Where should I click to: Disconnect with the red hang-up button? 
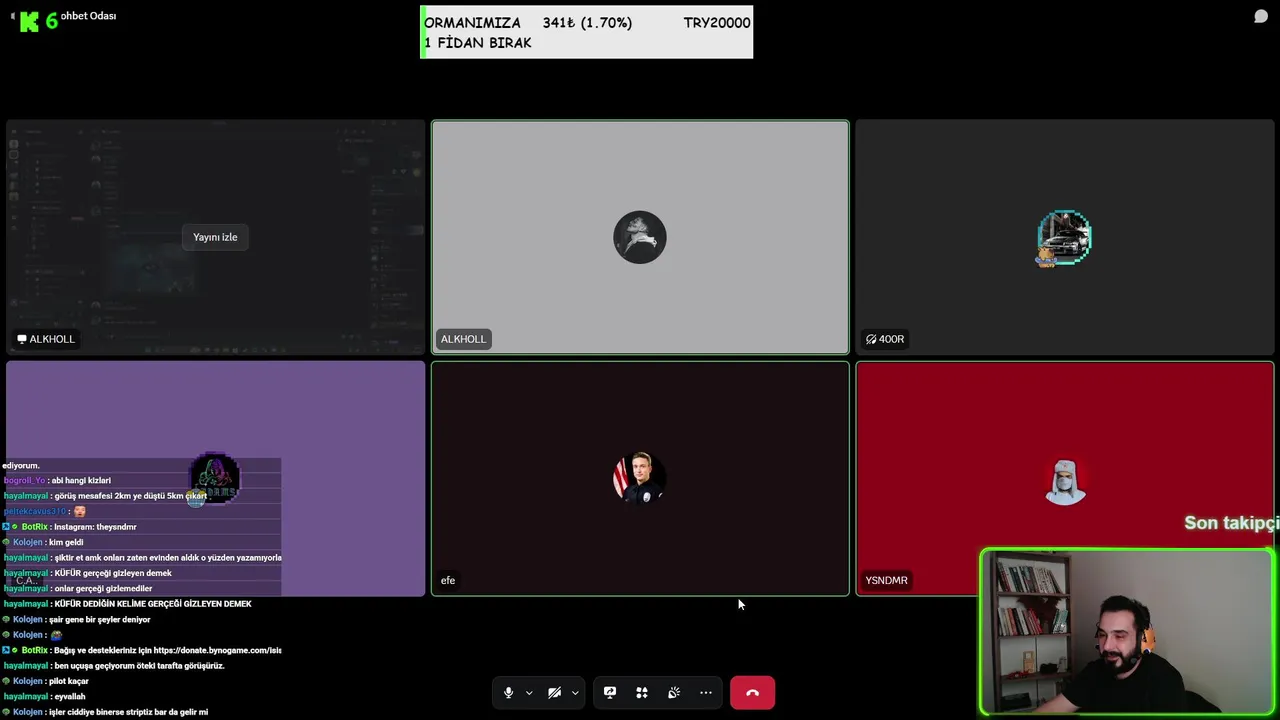[x=752, y=693]
